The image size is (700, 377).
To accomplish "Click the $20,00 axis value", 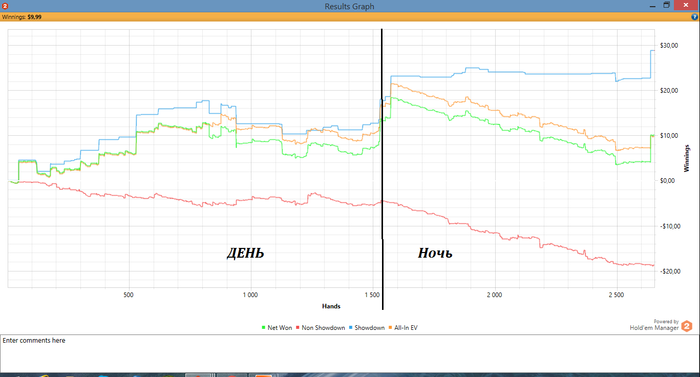I will tap(669, 91).
